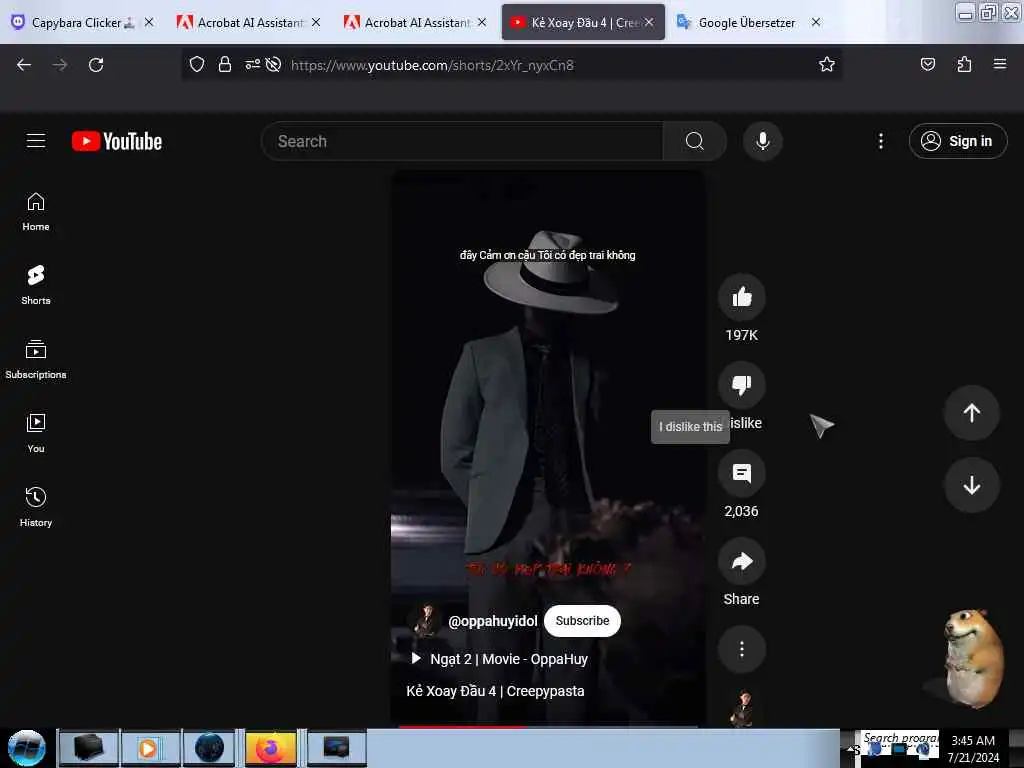Open the browser extensions puzzle icon
The image size is (1024, 768).
964,64
